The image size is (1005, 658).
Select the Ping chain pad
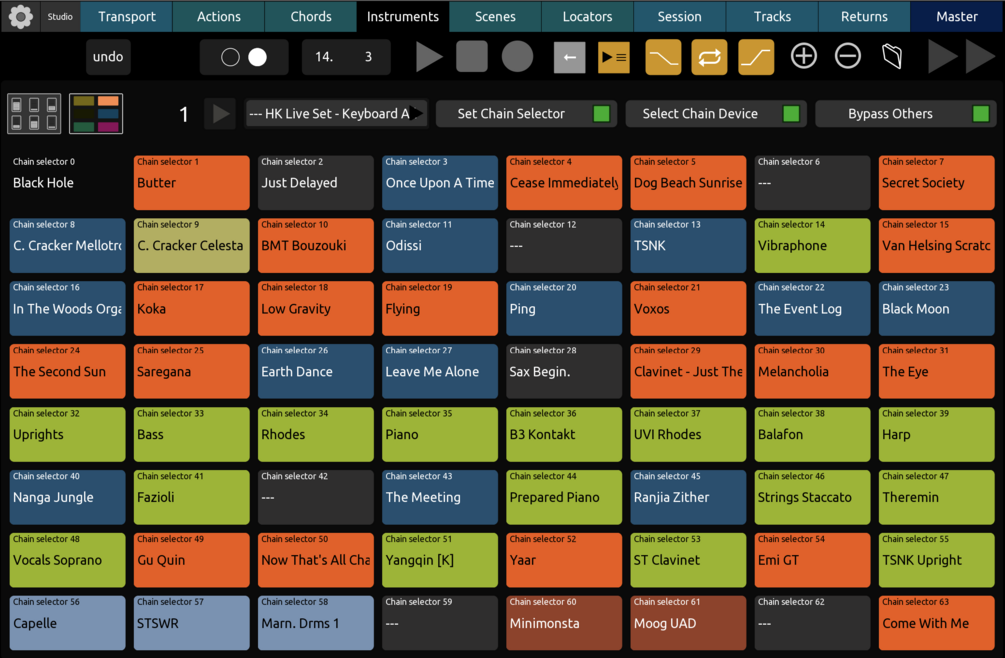tap(564, 308)
